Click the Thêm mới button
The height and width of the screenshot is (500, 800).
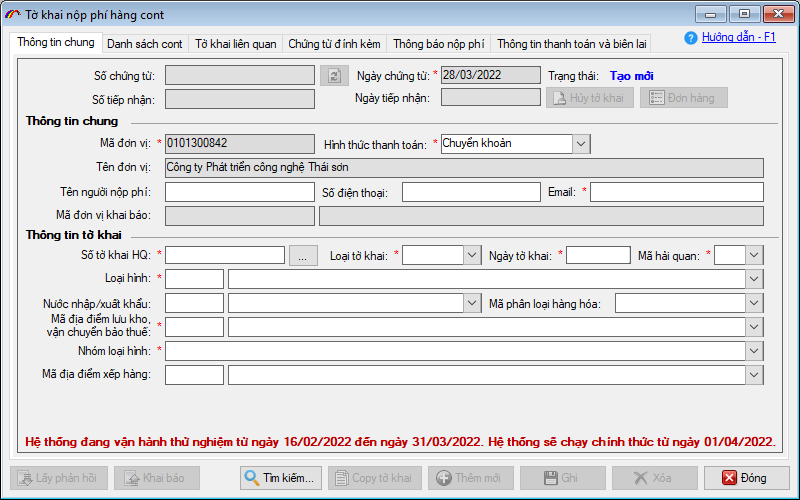(471, 478)
